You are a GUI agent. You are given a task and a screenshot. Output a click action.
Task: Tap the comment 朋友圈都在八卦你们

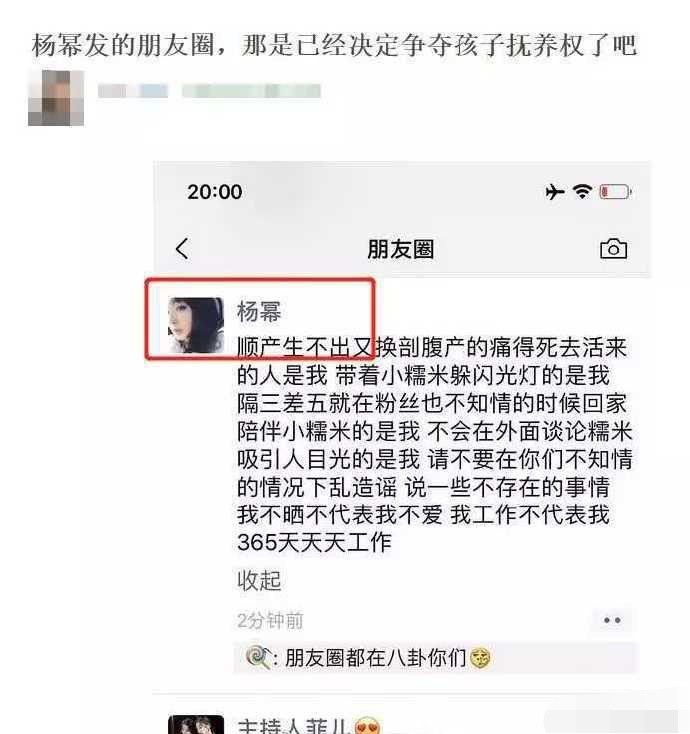[375, 658]
